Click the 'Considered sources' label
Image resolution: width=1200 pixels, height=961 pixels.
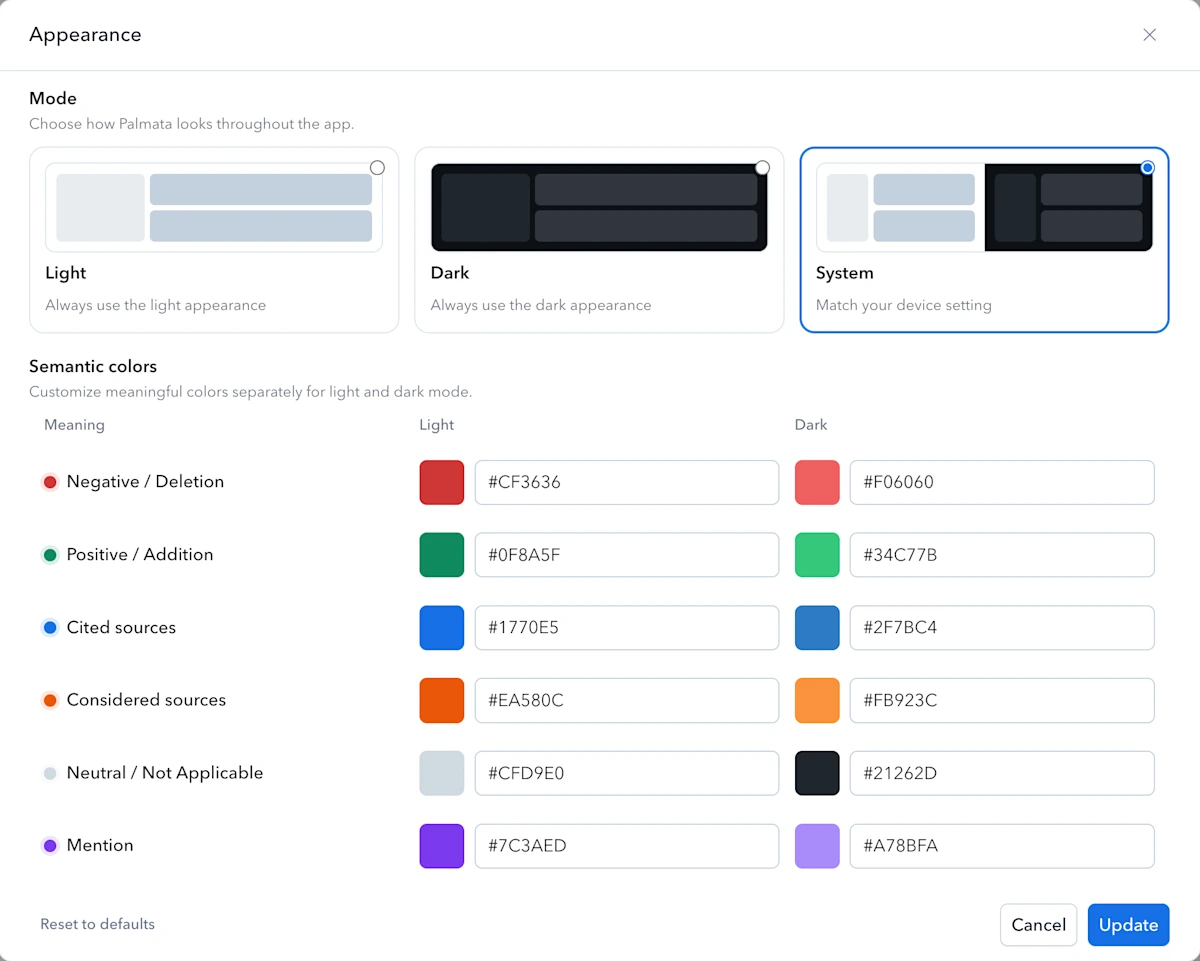tap(146, 700)
